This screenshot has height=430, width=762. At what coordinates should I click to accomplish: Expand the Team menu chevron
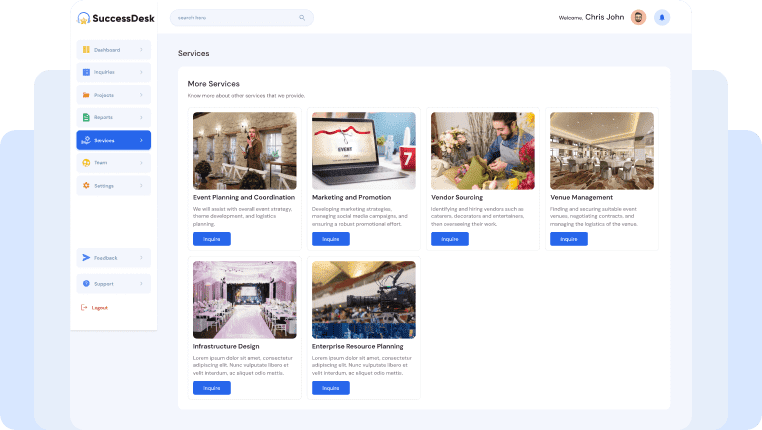[x=141, y=163]
